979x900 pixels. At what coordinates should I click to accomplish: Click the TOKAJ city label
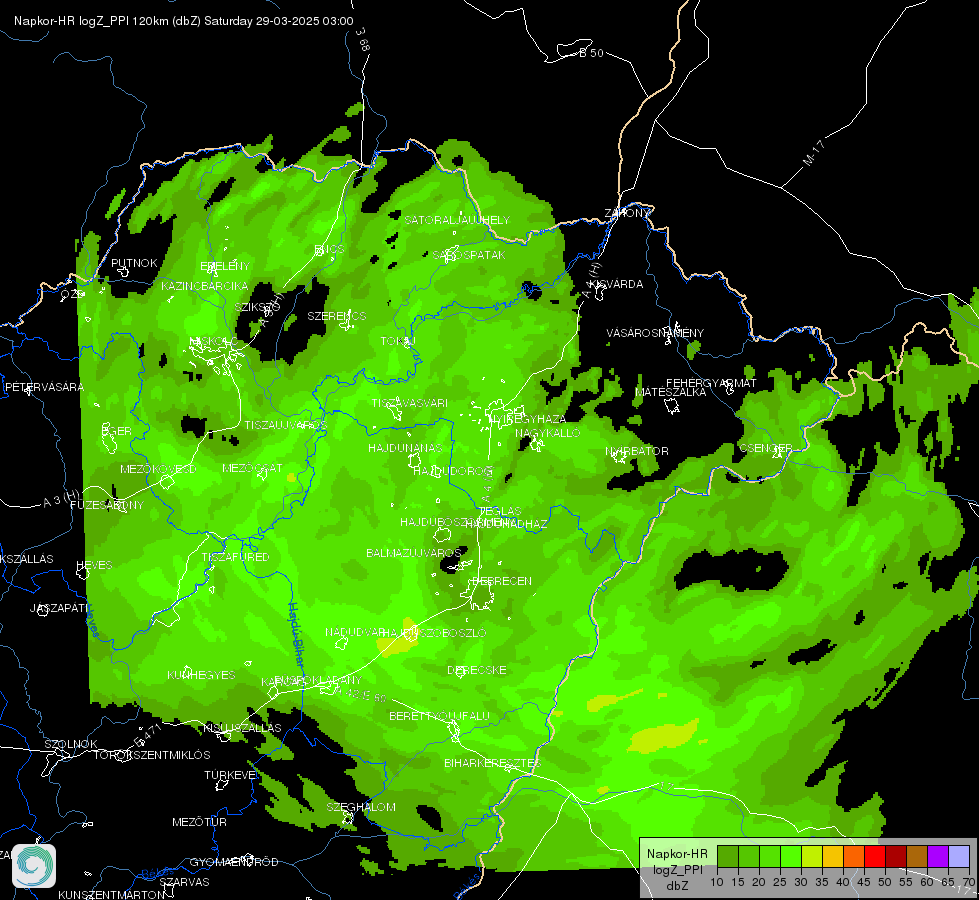pos(398,342)
